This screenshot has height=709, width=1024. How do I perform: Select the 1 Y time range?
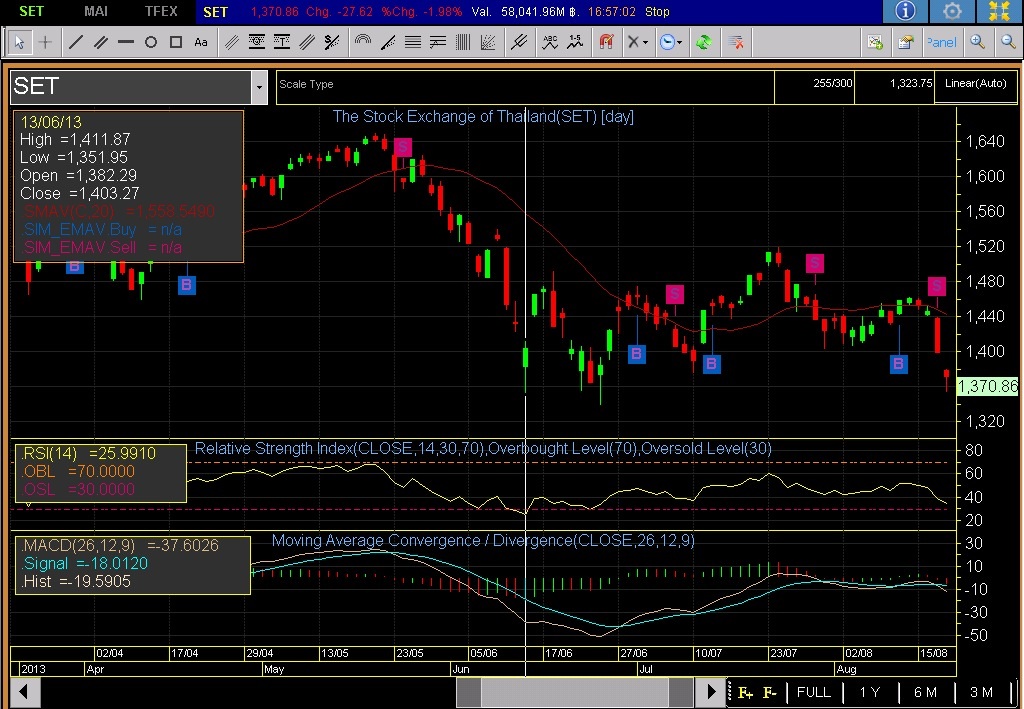click(x=870, y=693)
